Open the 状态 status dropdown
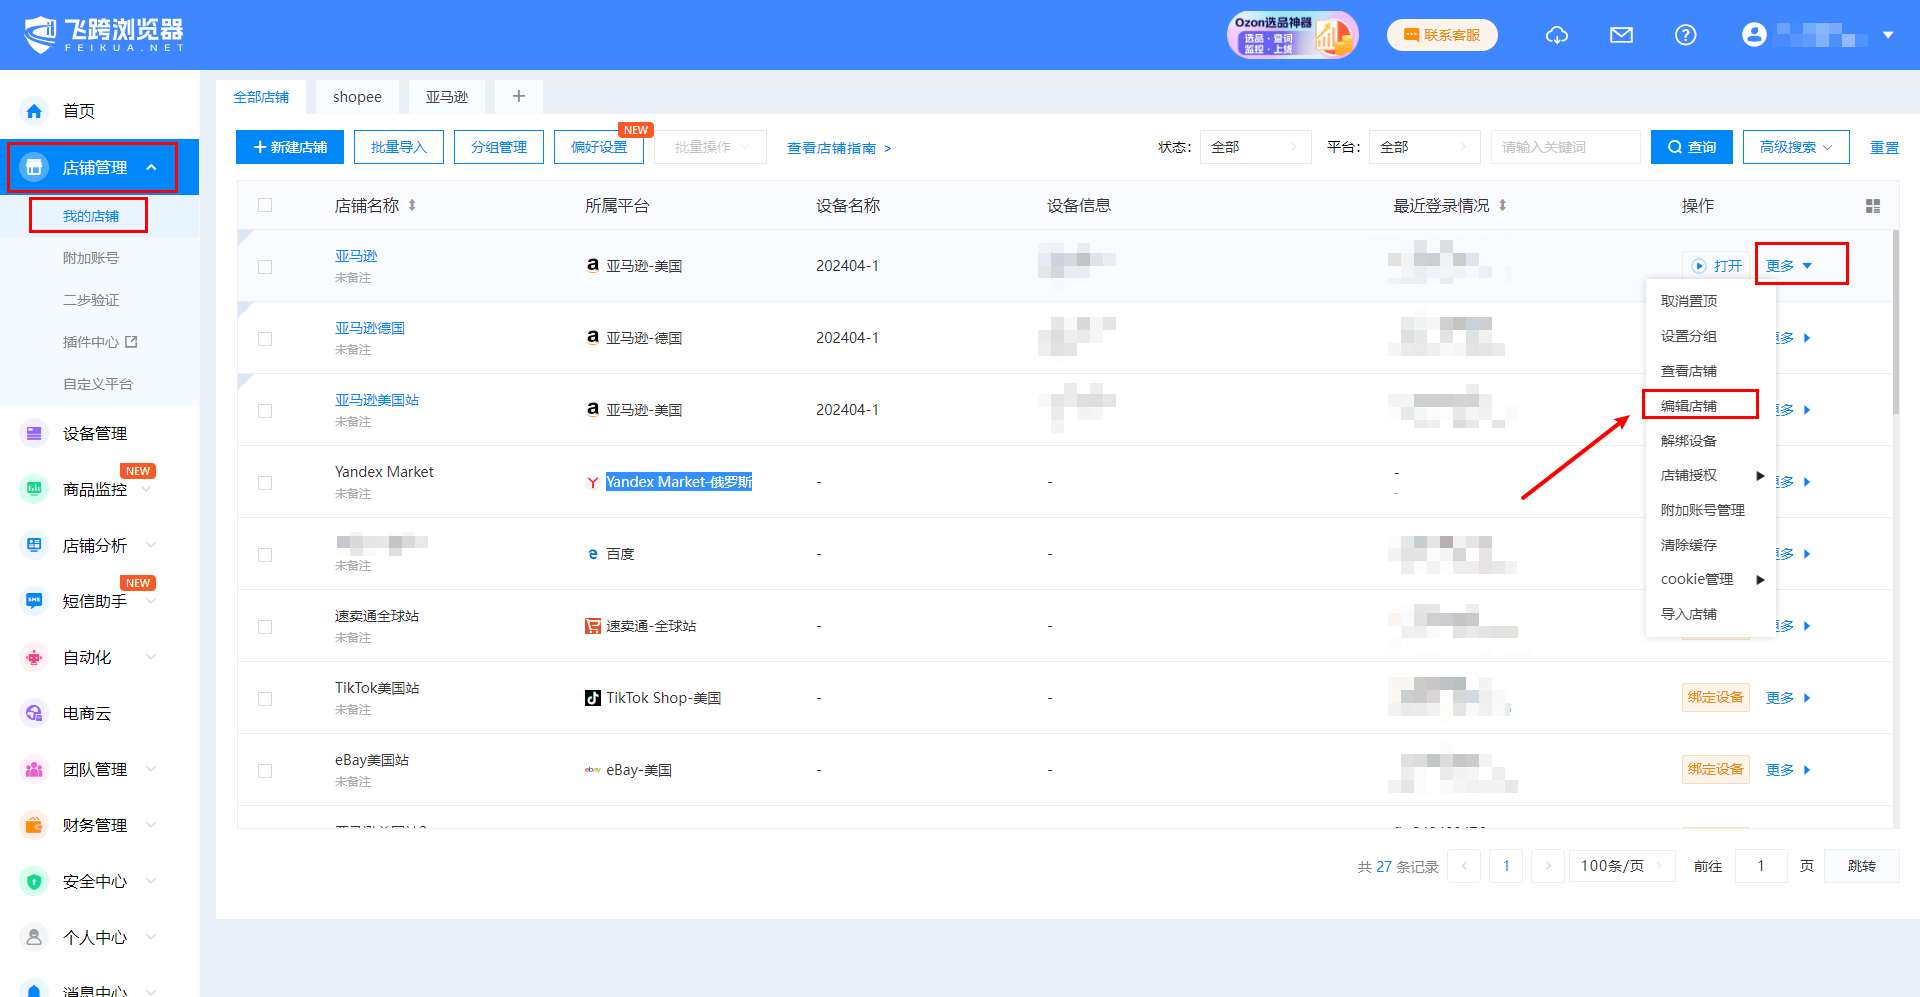 (1254, 147)
